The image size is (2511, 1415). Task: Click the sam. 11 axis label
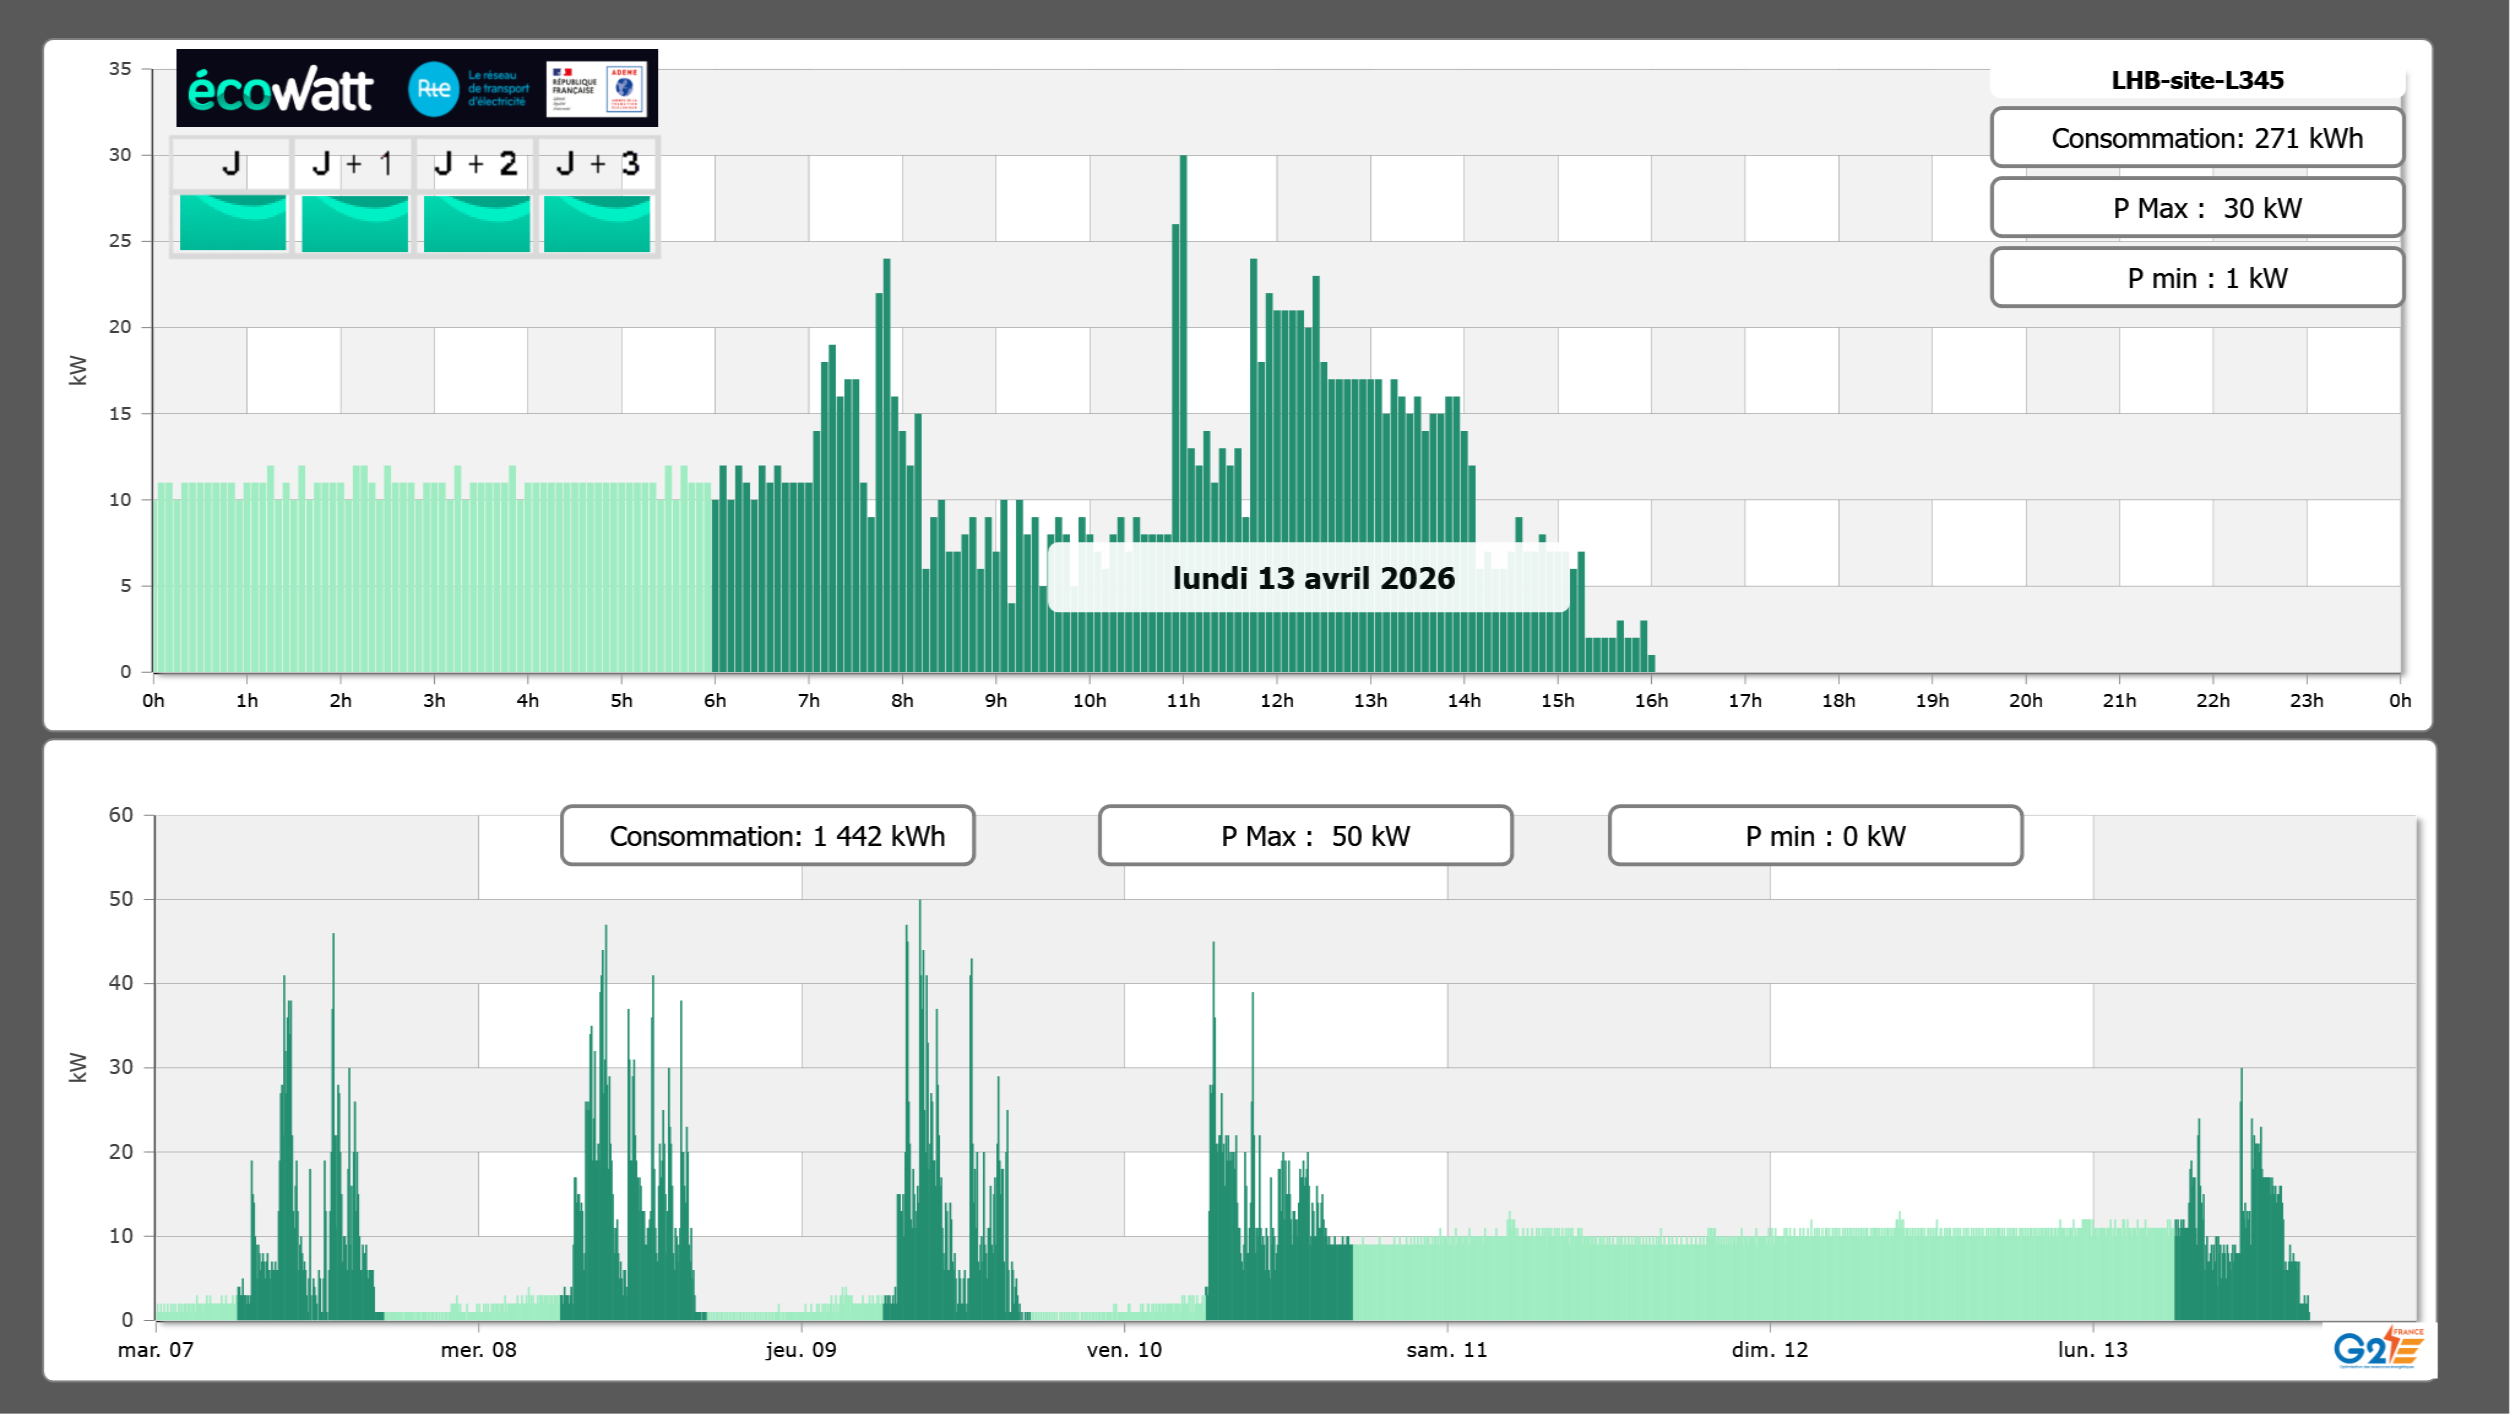click(1446, 1349)
